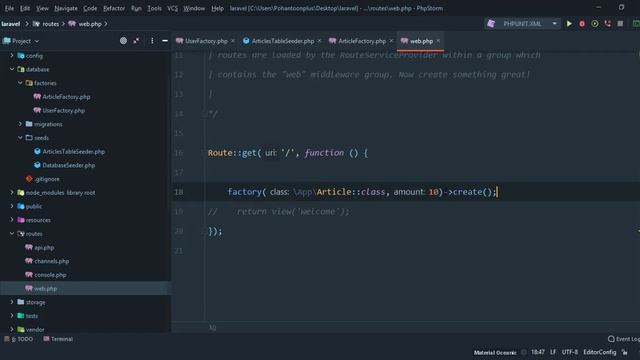Click the 18:47 line:column indicator
Viewport: 640px width, 360px height.
point(538,352)
